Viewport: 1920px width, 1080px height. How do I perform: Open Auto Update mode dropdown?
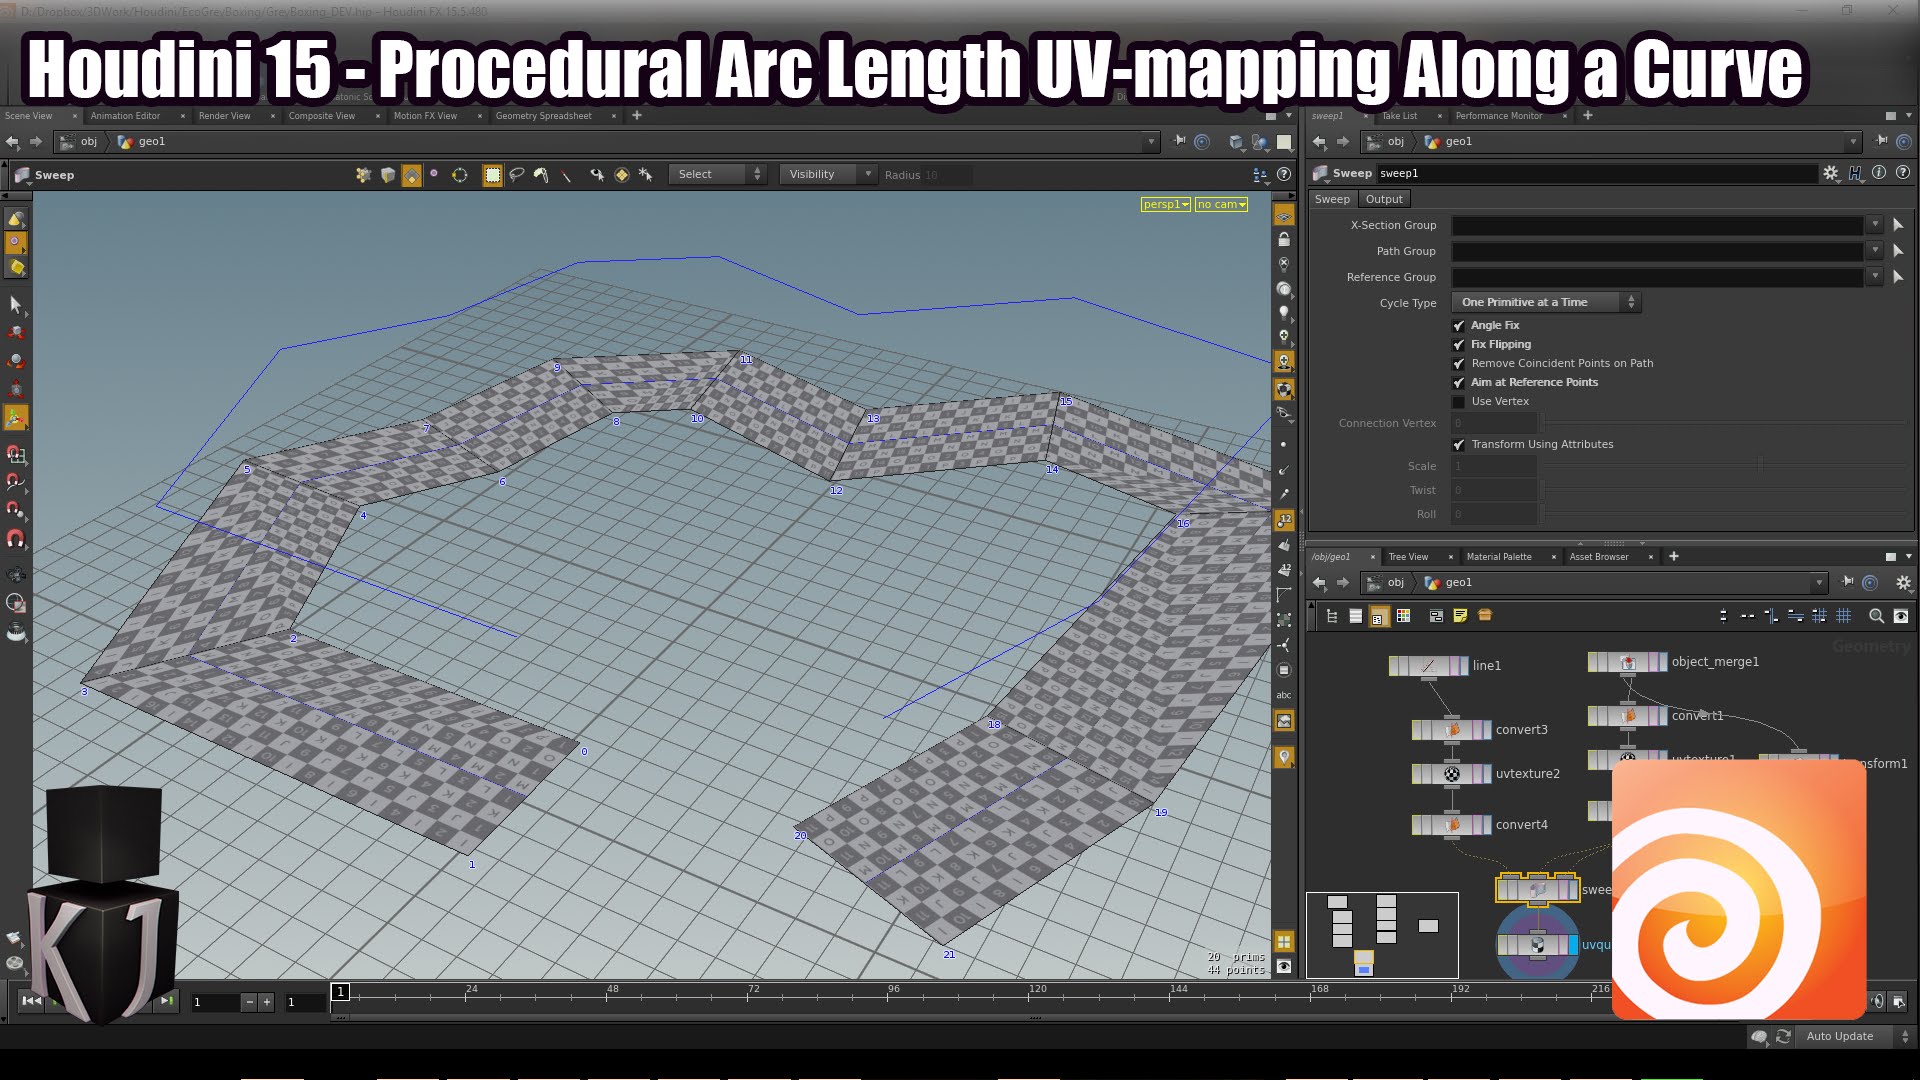click(x=1856, y=1037)
